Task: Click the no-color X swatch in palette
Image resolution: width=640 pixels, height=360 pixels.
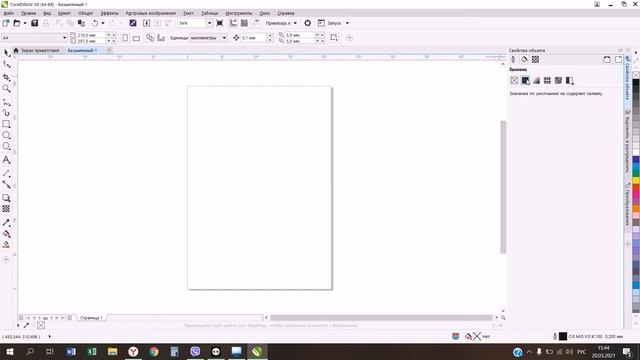Action: pyautogui.click(x=636, y=75)
